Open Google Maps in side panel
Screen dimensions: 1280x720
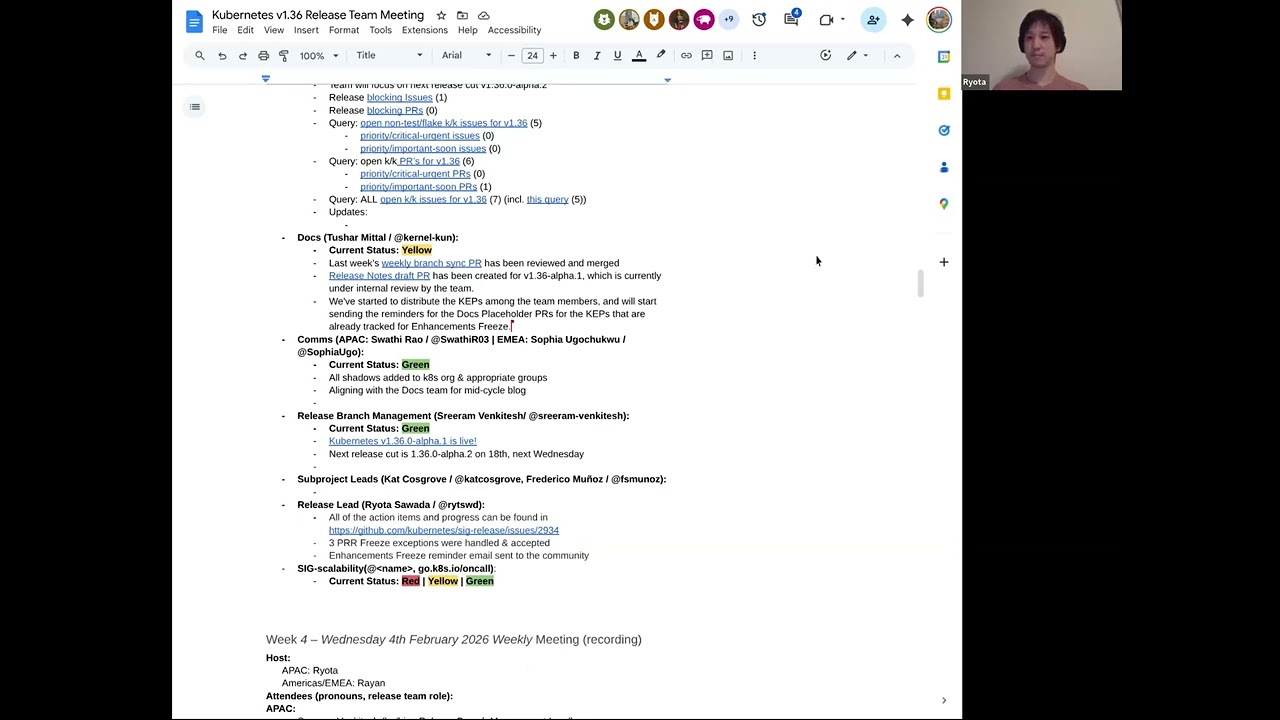[x=944, y=204]
